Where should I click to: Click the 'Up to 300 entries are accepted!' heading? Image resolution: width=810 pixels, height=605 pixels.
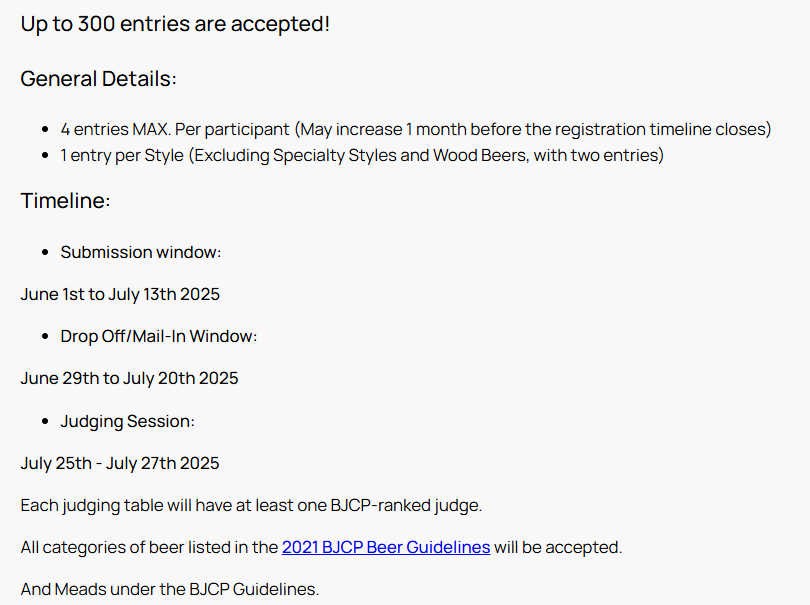(175, 24)
